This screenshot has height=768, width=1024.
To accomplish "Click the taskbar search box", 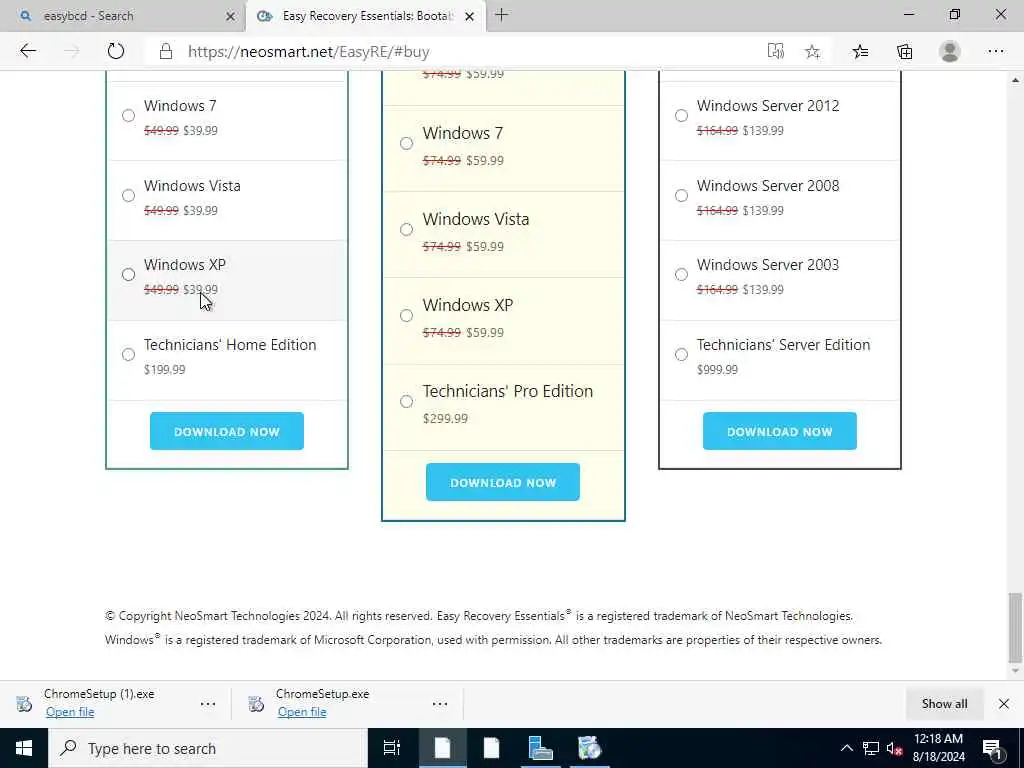I will [208, 748].
